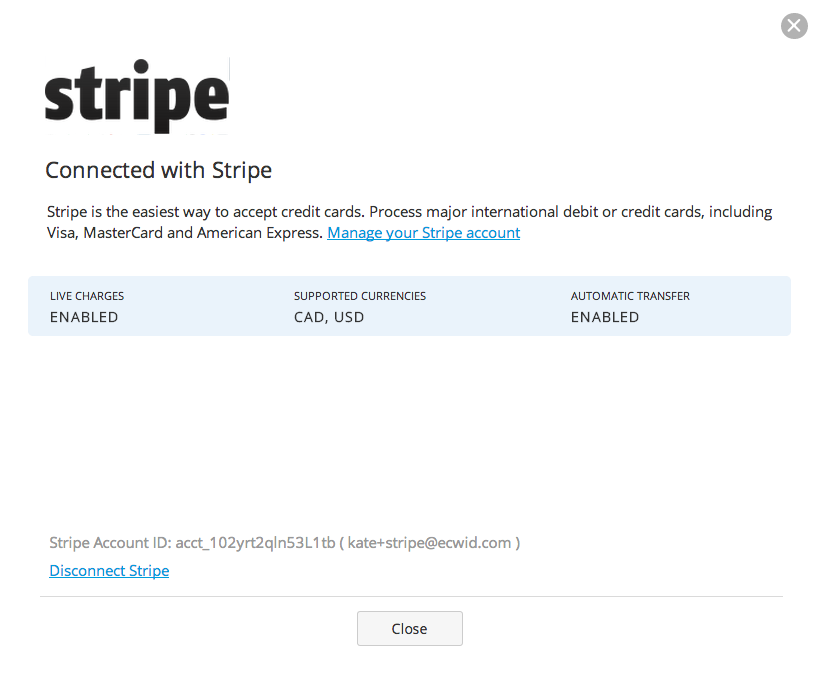Dismiss the dialog with the round X icon
The image size is (823, 678).
click(x=794, y=26)
